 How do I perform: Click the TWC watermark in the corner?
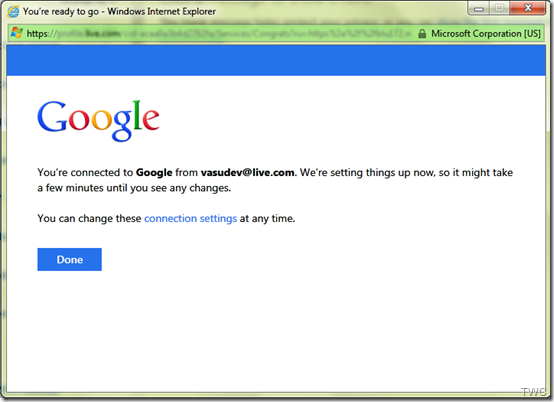pos(534,392)
